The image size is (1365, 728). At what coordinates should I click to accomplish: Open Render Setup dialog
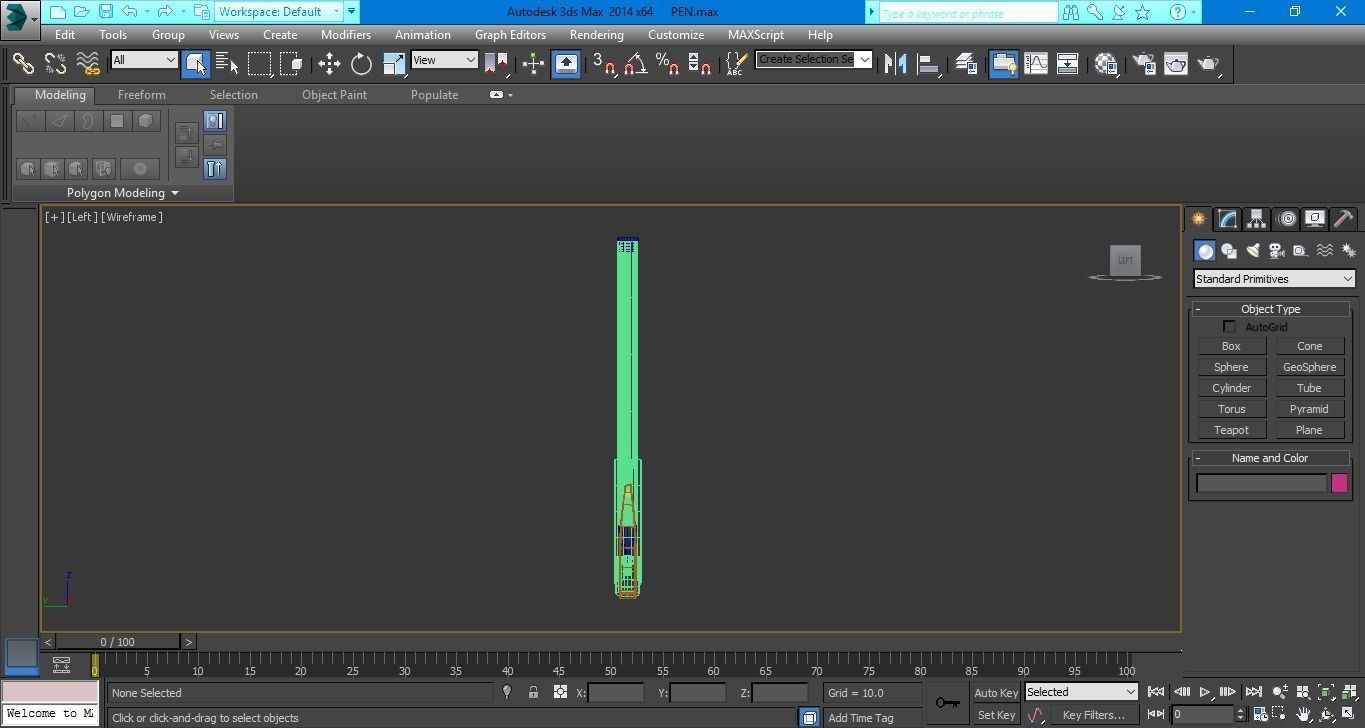pyautogui.click(x=1143, y=63)
